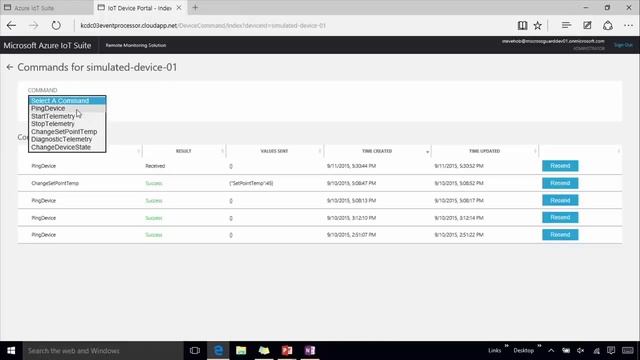Resend the PingDevice command with Received result

(x=560, y=166)
